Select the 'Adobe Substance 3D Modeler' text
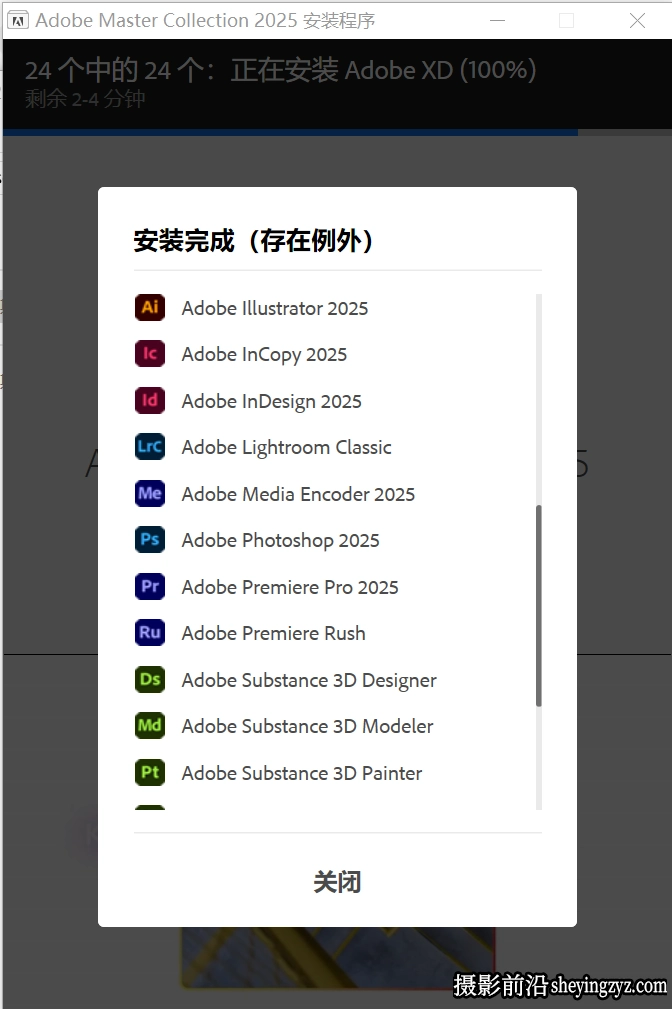672x1009 pixels. coord(307,727)
